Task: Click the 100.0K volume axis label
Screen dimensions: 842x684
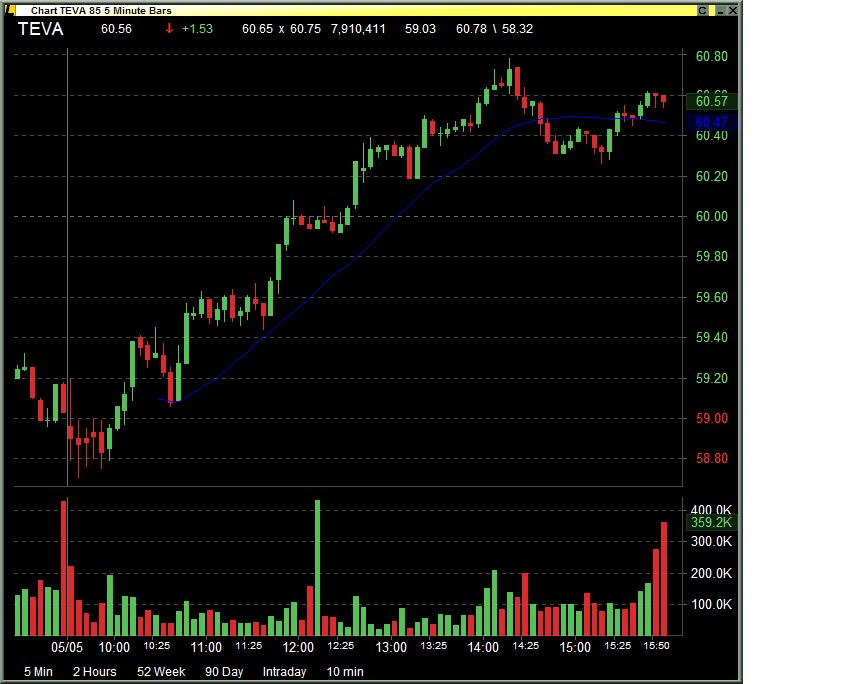Action: [711, 605]
